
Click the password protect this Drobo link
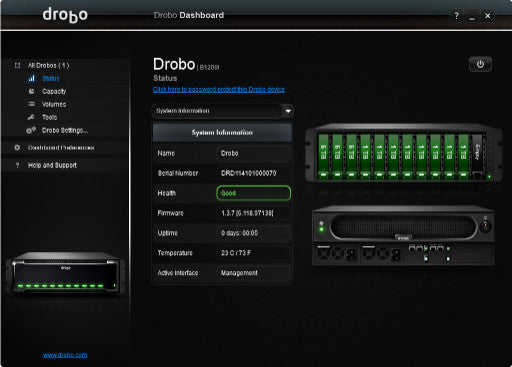[219, 89]
